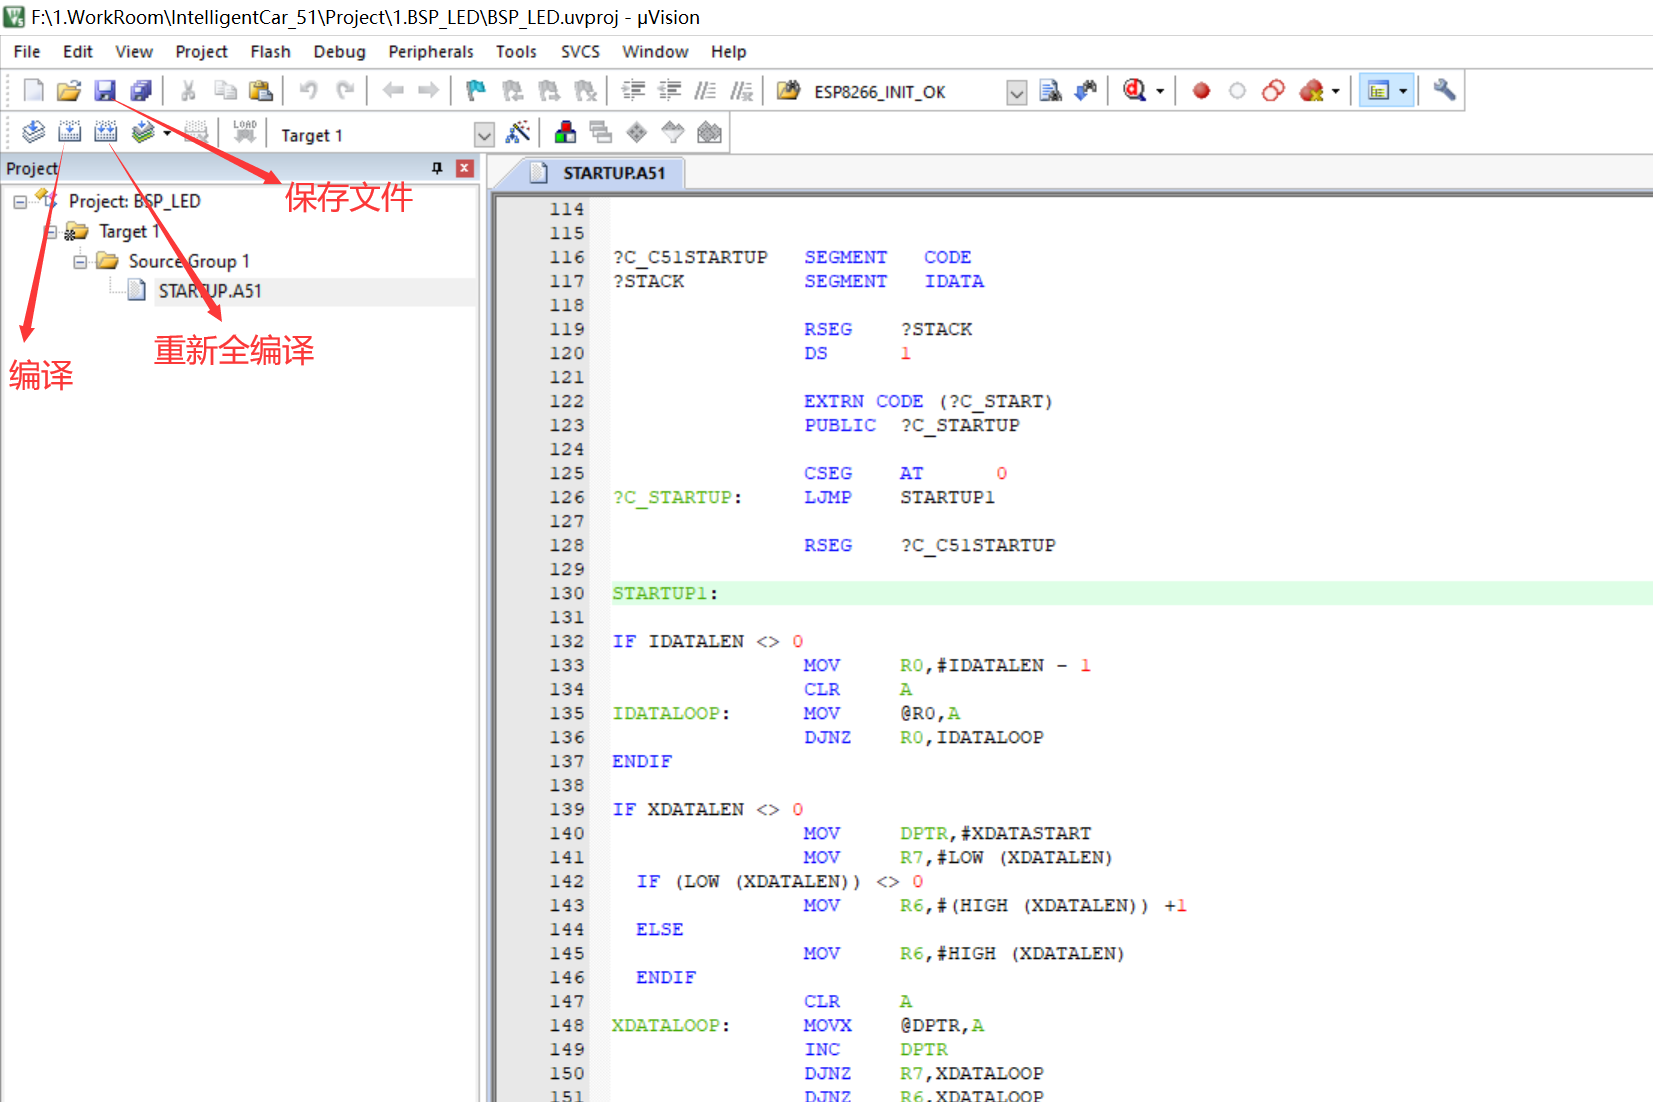Insert or remove a bookmark
This screenshot has width=1653, height=1102.
tap(476, 91)
